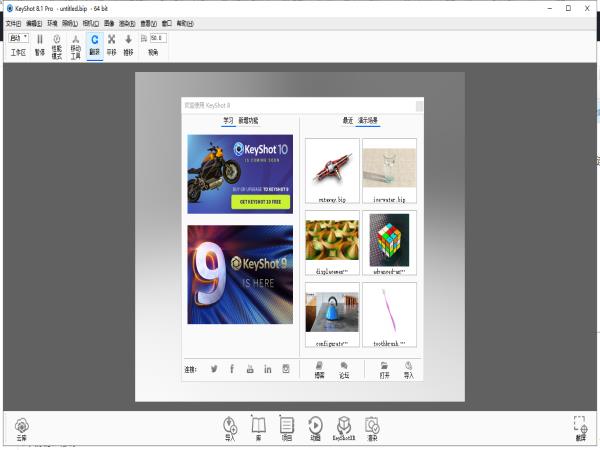The height and width of the screenshot is (450, 600).
Task: Click the KeyShotXR icon in bottom bar
Action: point(344,427)
